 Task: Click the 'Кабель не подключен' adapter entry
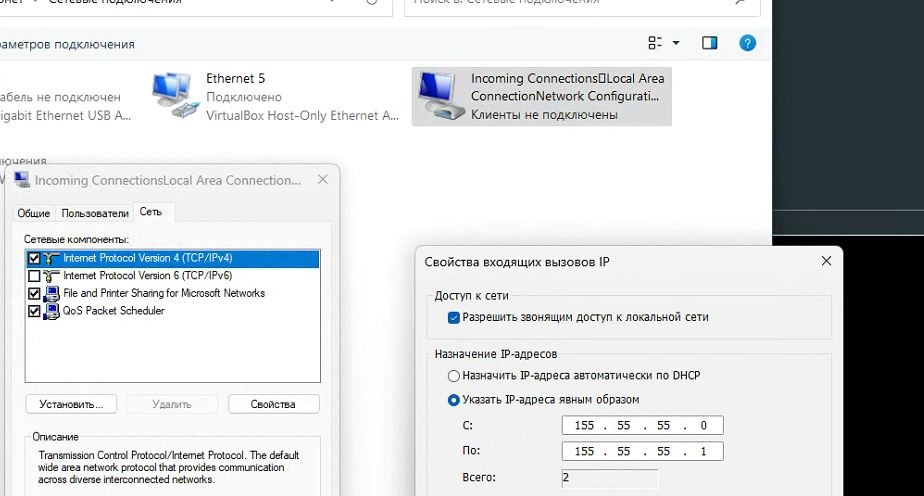tap(60, 97)
